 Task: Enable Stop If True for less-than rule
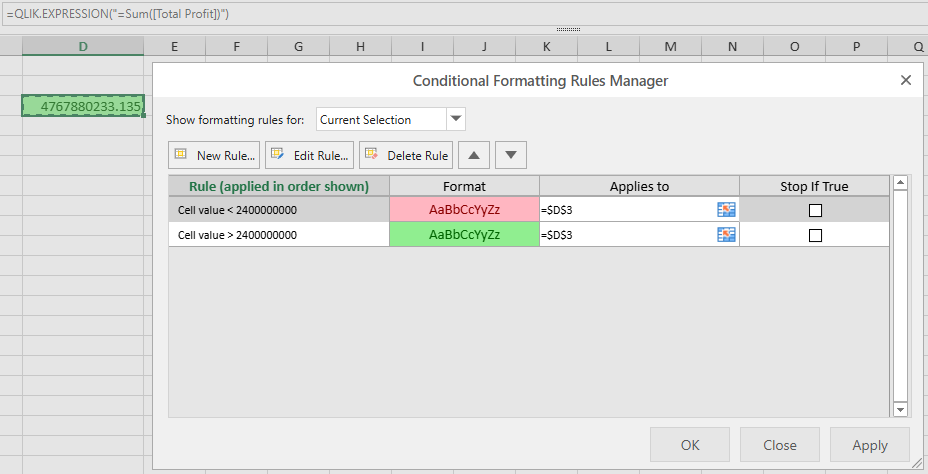coord(815,210)
